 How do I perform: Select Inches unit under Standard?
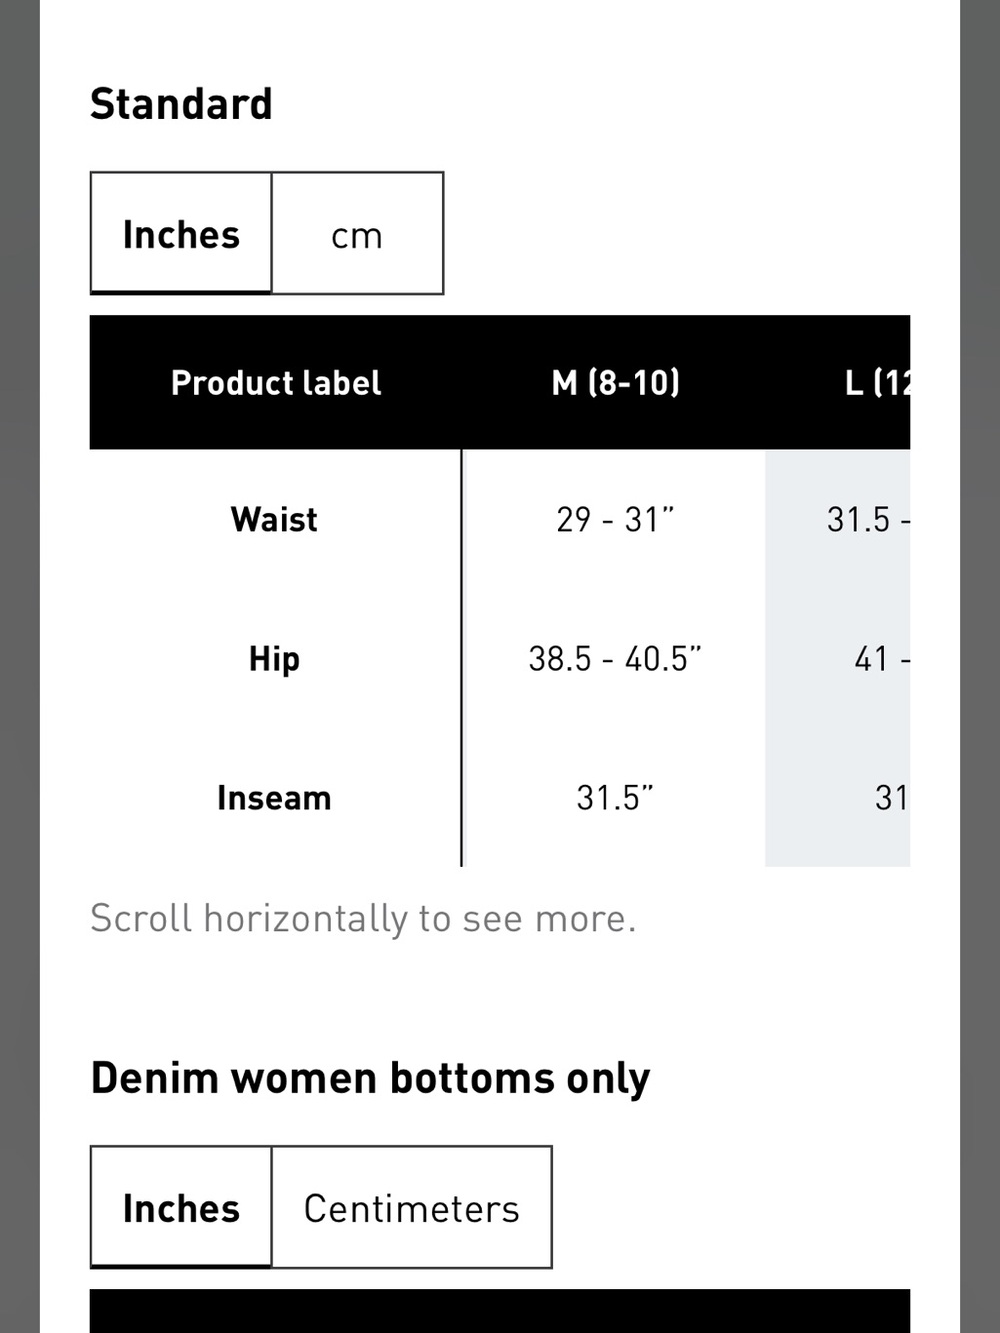coord(181,233)
